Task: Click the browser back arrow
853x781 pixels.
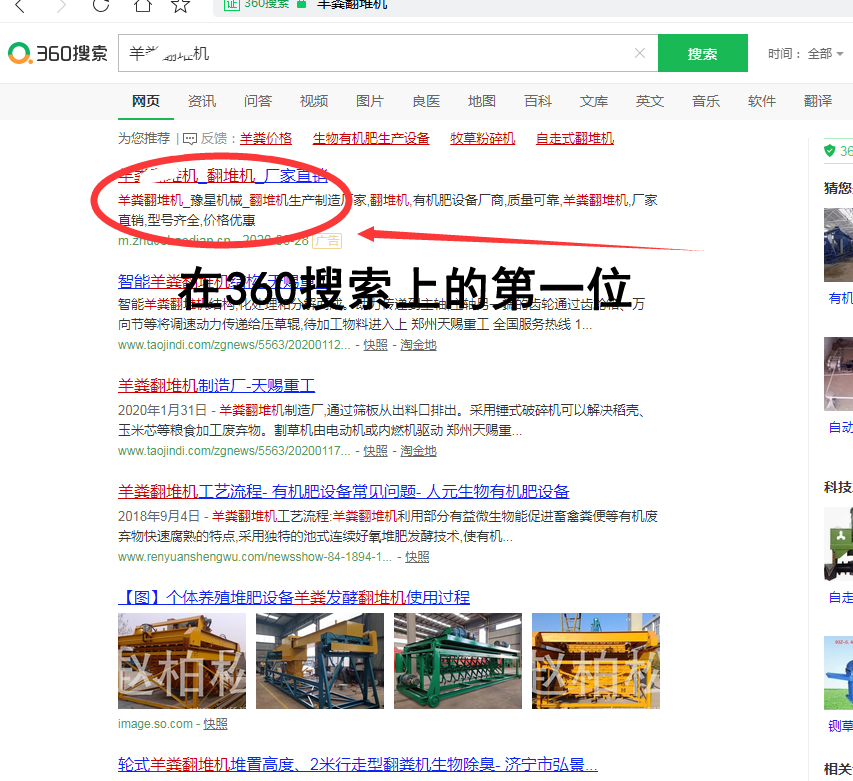Action: tap(20, 6)
